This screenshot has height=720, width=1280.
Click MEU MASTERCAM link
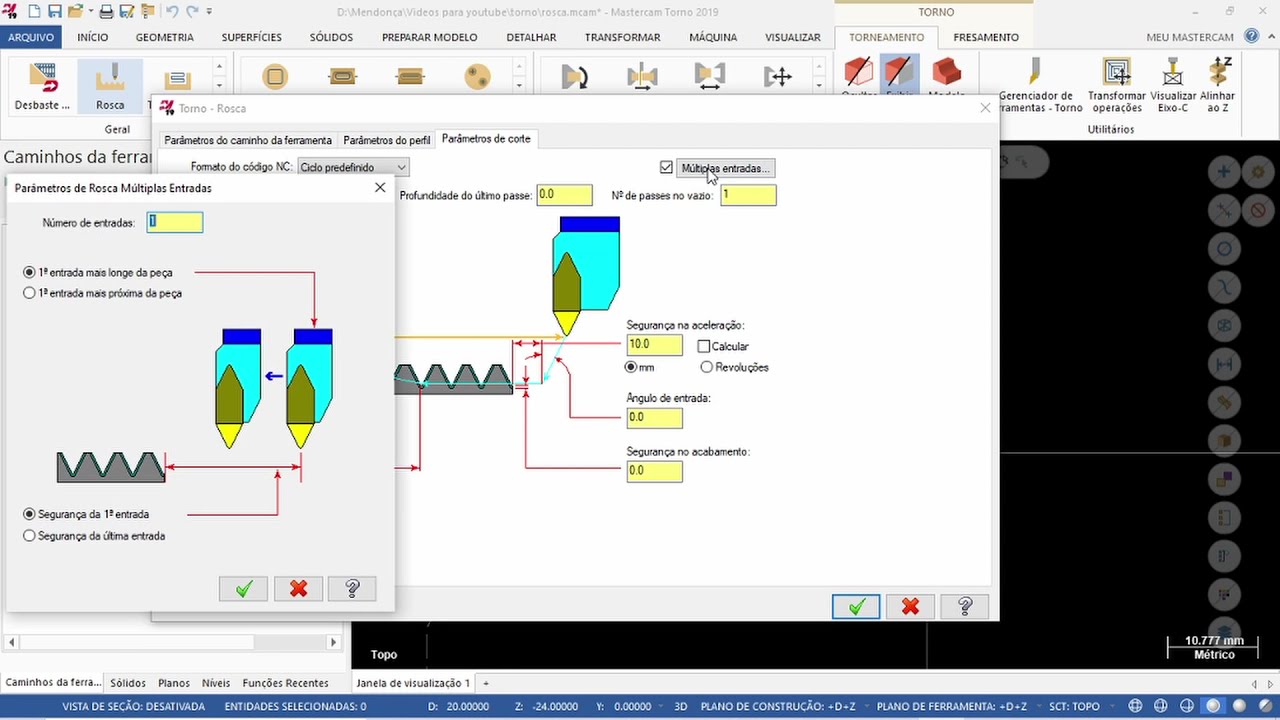point(1190,37)
